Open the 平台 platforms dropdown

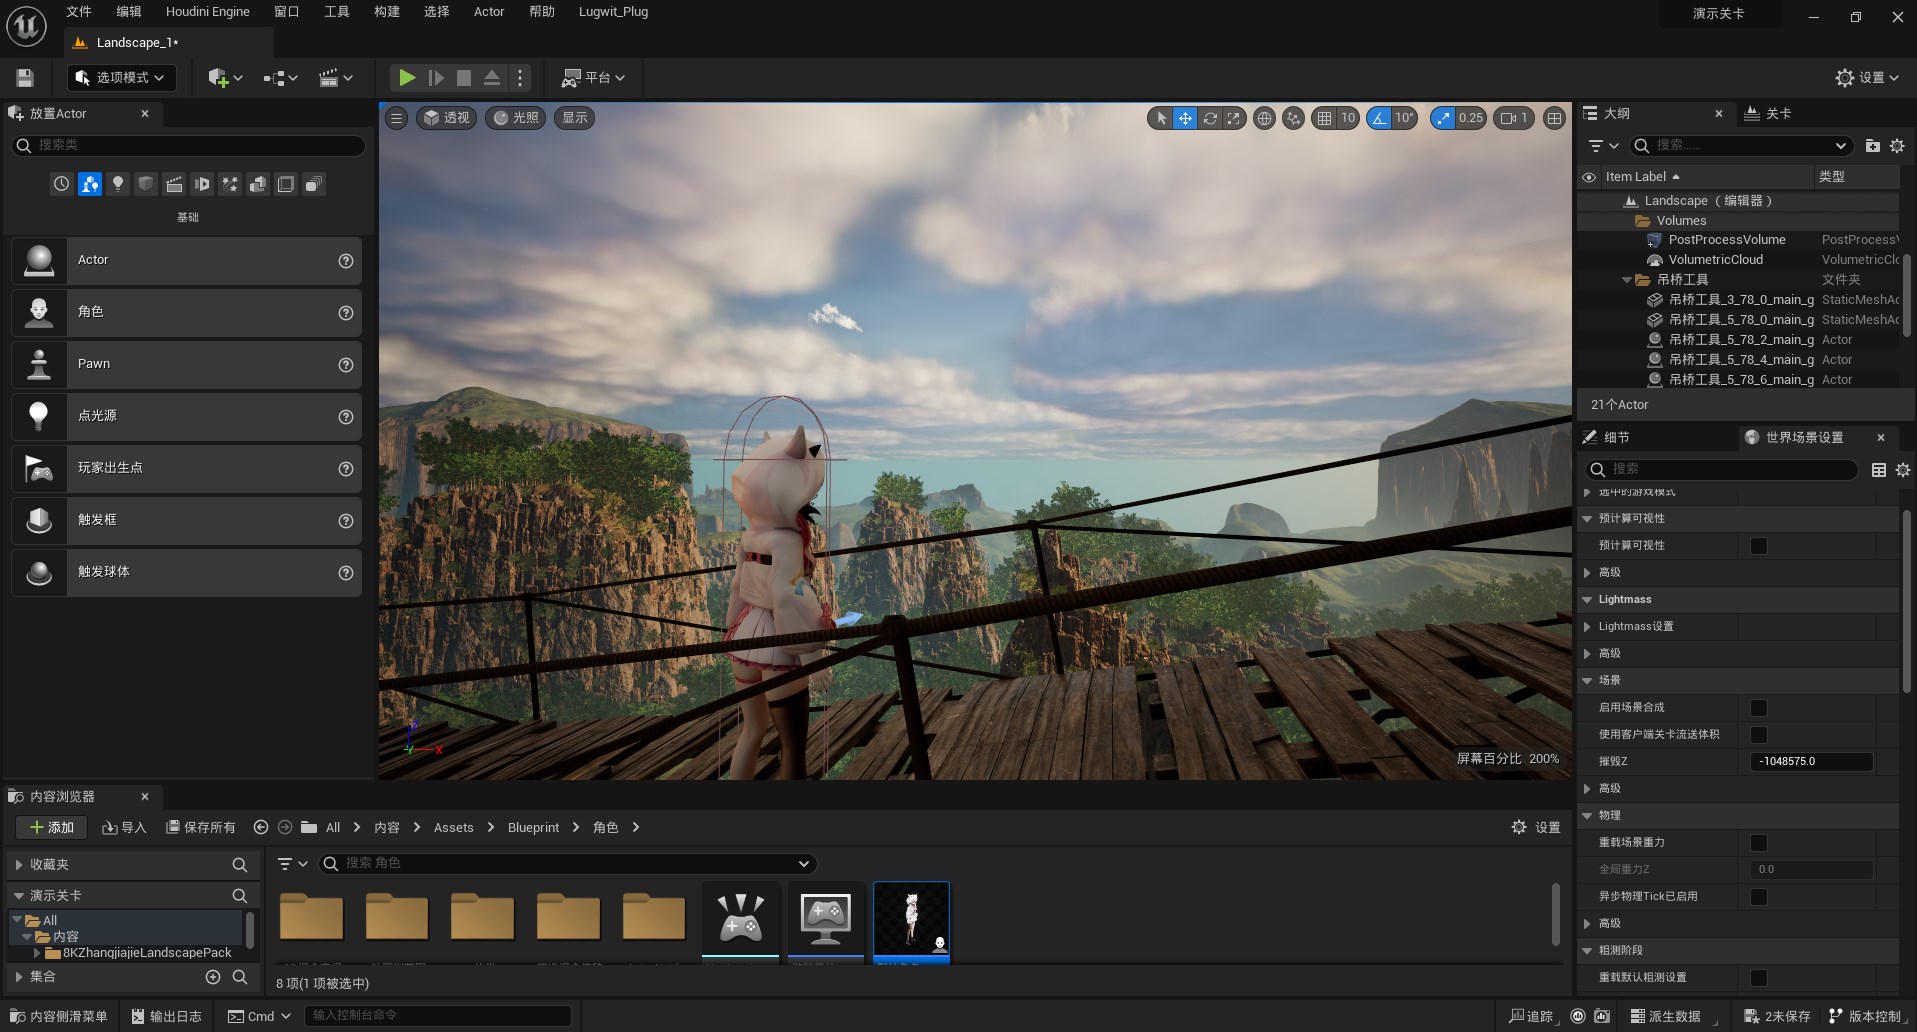coord(593,77)
